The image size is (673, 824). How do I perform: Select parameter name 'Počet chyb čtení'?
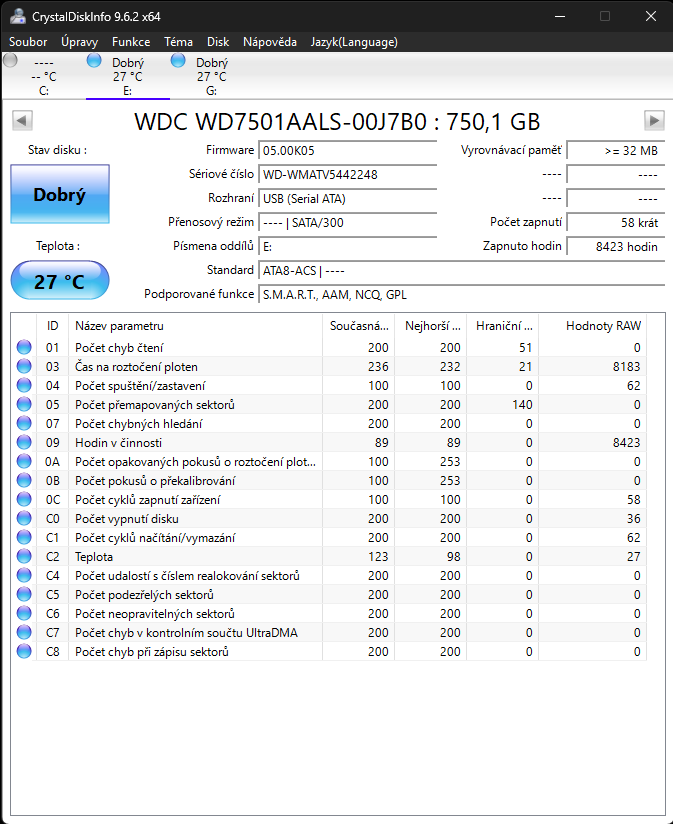(x=119, y=348)
